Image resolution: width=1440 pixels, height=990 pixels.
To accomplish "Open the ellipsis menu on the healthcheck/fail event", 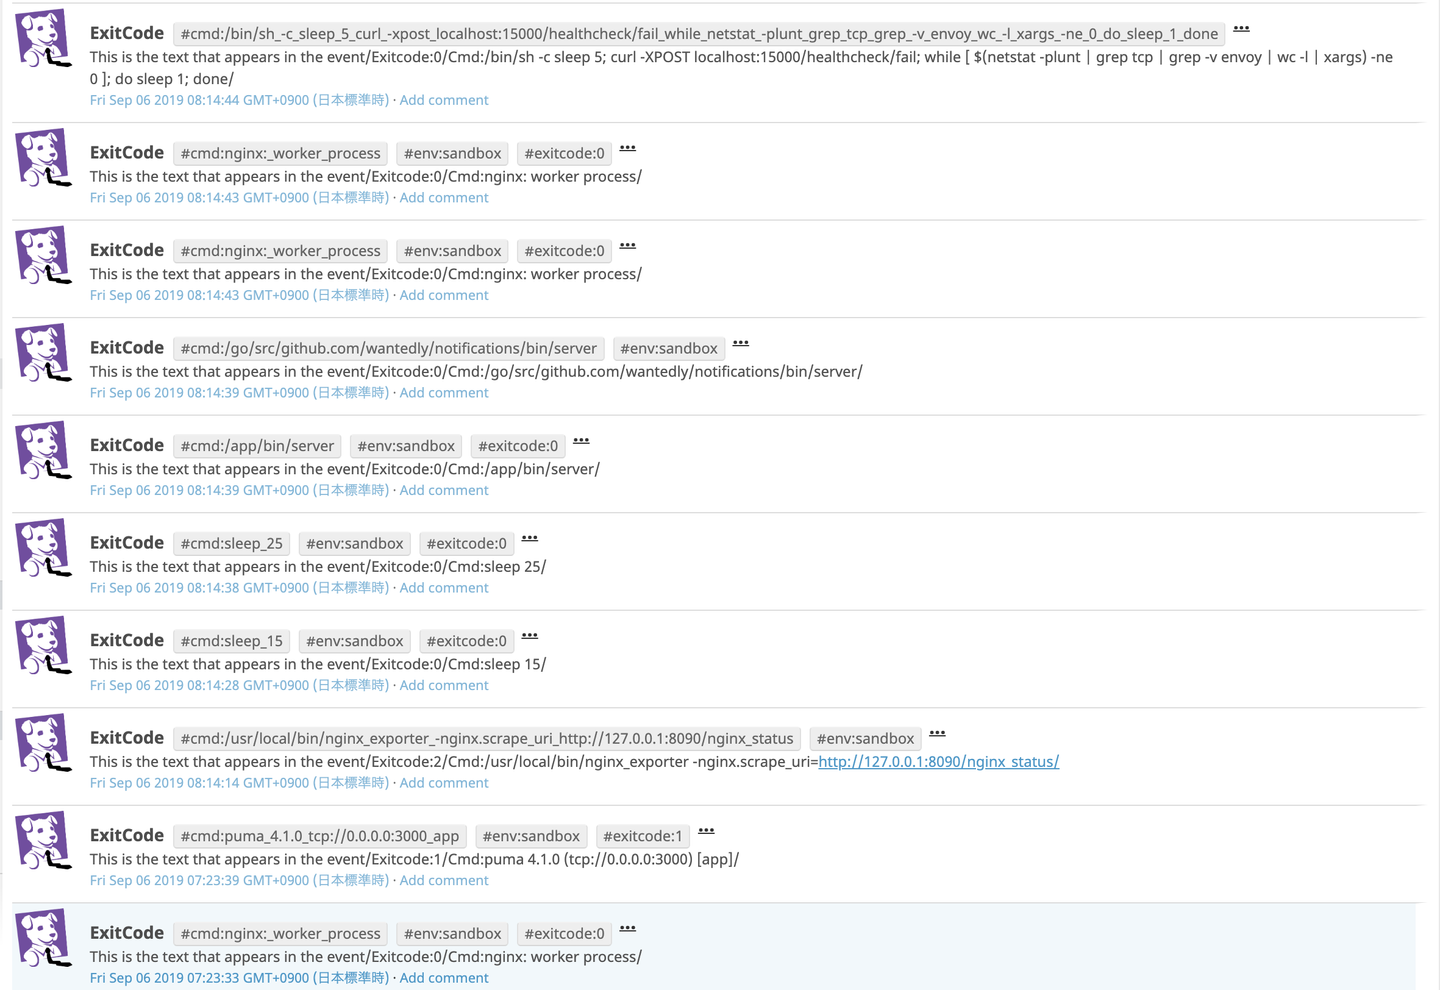I will pyautogui.click(x=1241, y=28).
